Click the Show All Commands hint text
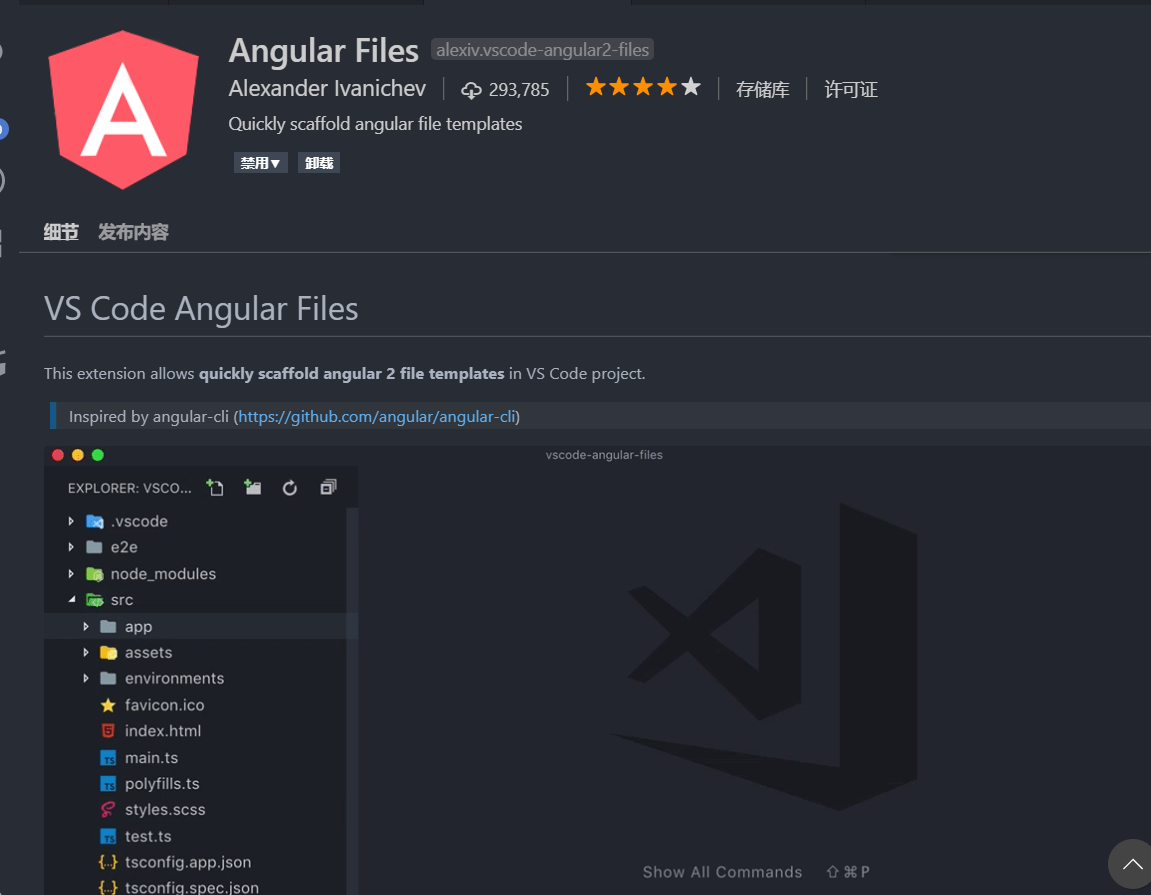 tap(722, 872)
